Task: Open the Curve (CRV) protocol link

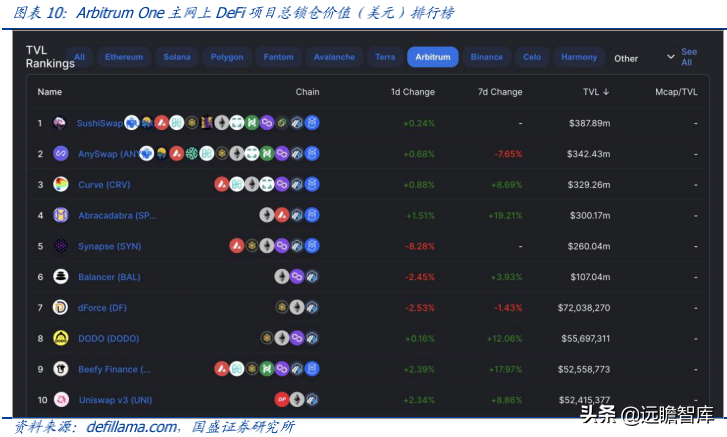Action: 104,184
